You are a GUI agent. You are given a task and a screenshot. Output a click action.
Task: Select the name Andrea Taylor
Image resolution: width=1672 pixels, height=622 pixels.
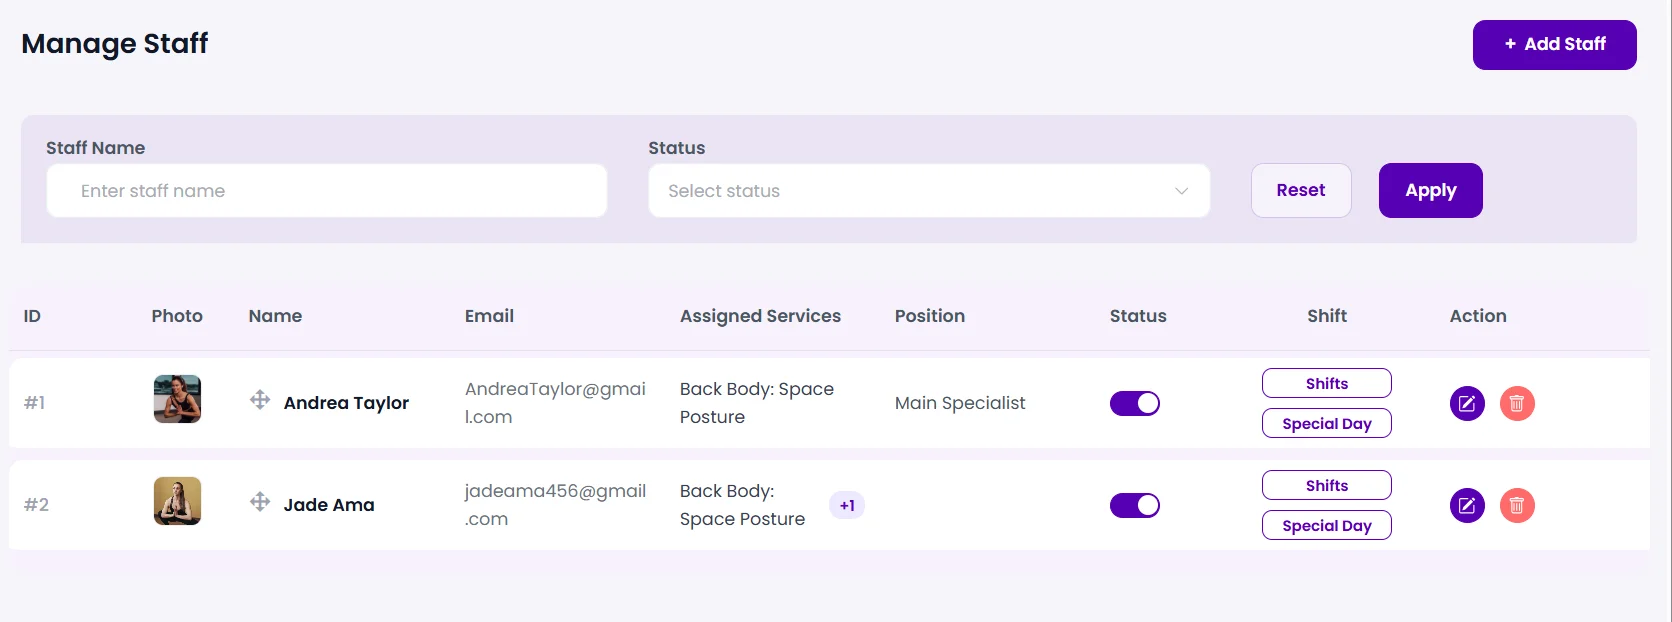[346, 403]
